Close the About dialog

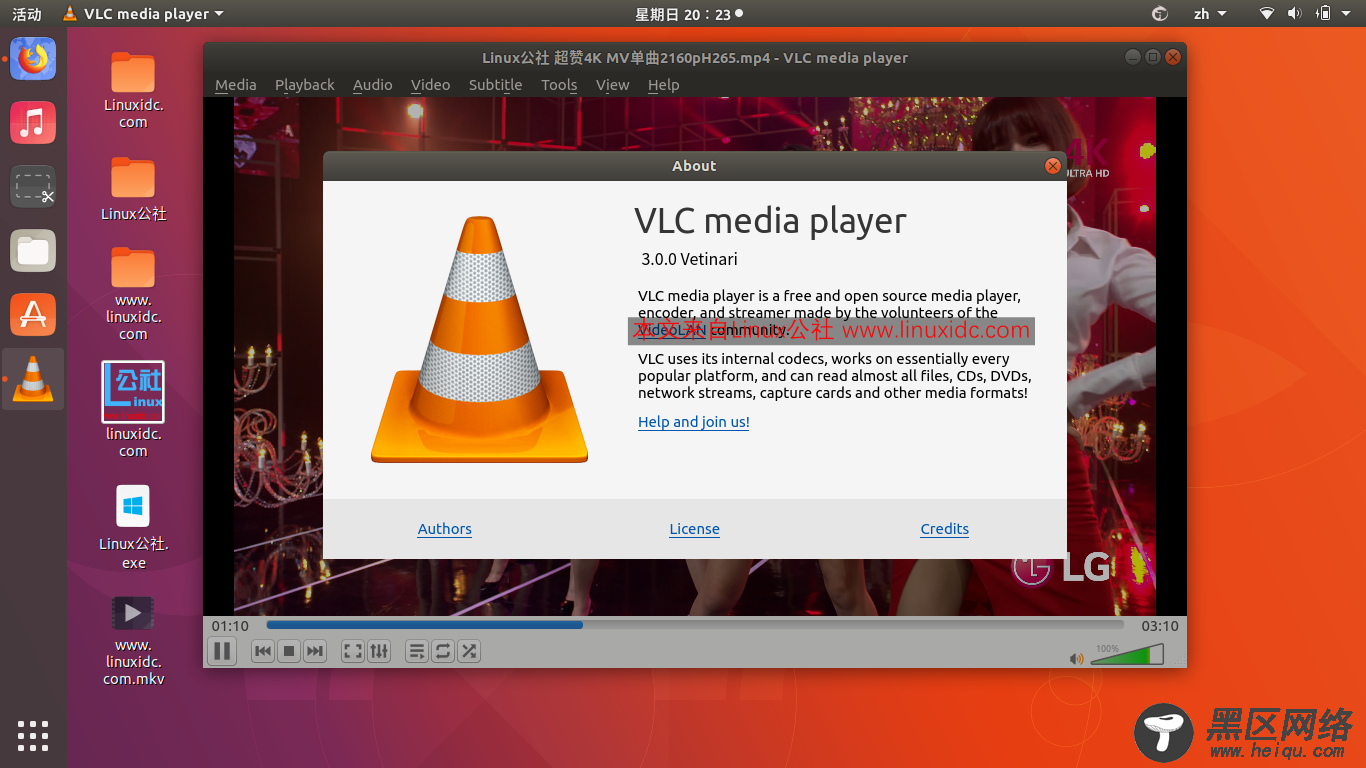[x=1052, y=166]
